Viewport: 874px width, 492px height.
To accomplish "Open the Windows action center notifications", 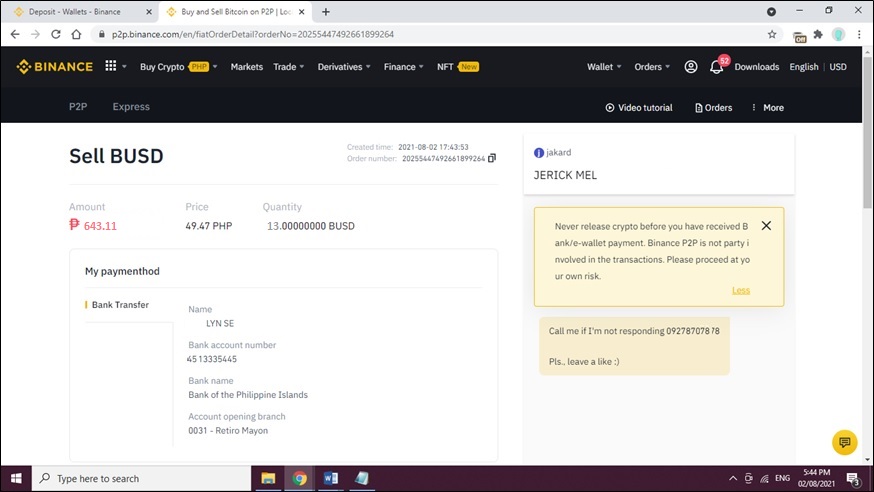I will pos(853,479).
